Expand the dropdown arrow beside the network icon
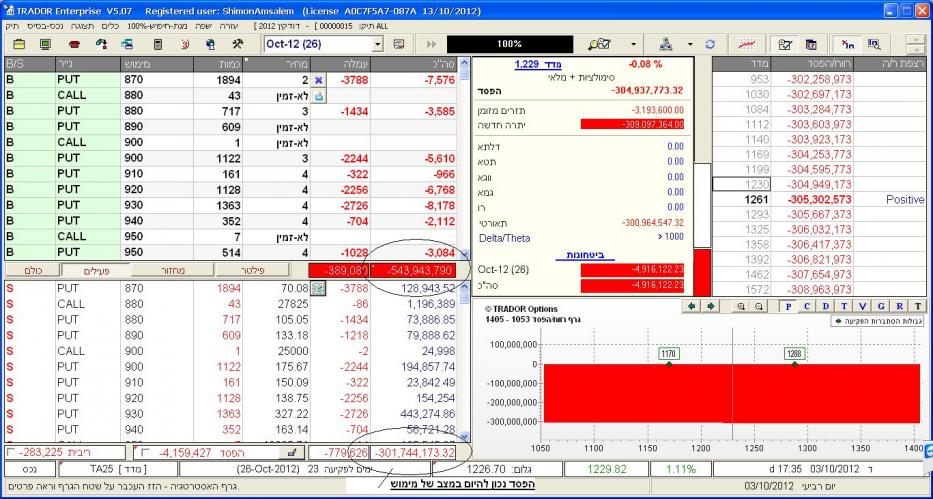Viewport: 933px width, 499px height. tap(690, 45)
